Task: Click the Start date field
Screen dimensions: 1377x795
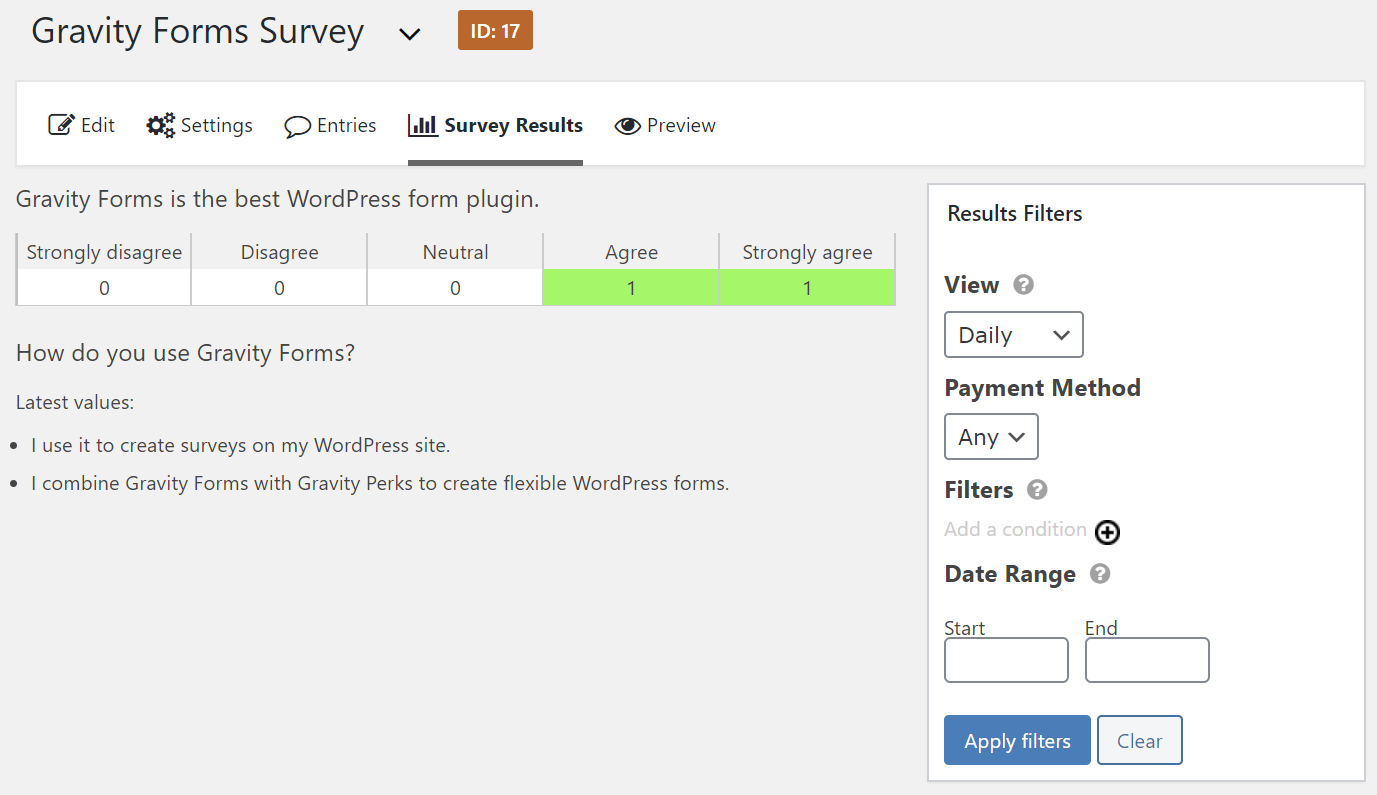Action: 1005,660
